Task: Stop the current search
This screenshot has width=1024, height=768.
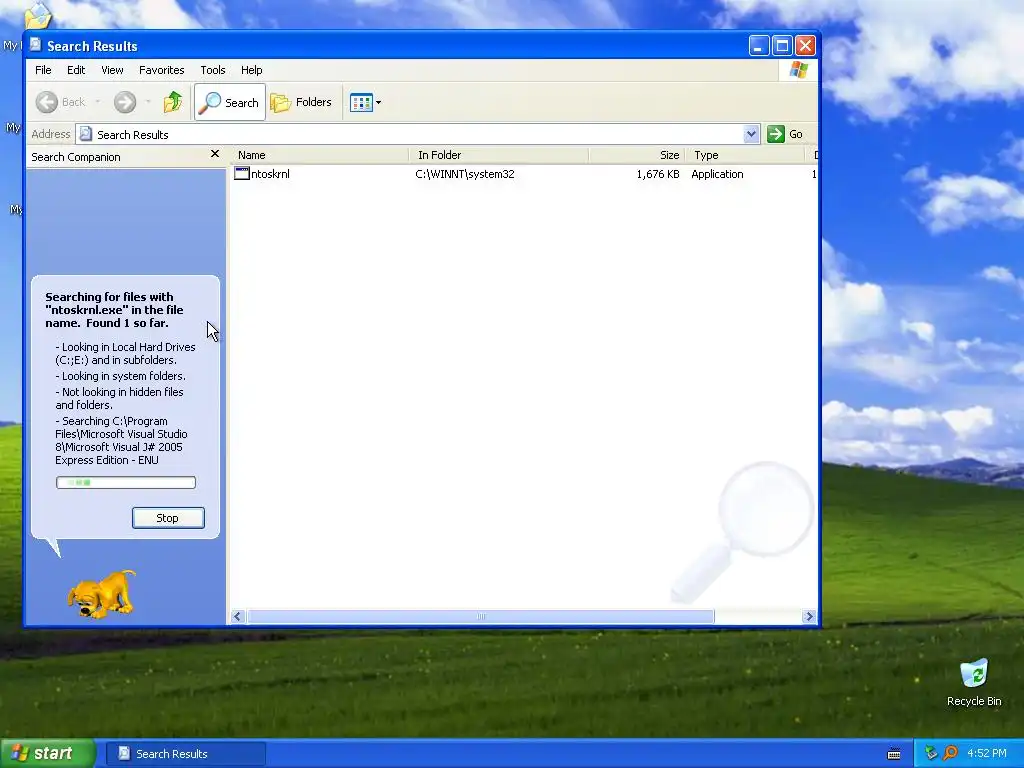Action: 168,518
